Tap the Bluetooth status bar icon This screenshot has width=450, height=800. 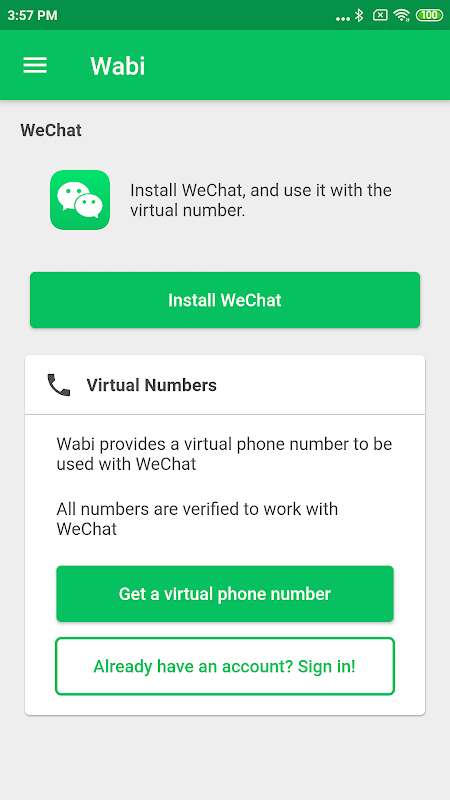(x=359, y=15)
